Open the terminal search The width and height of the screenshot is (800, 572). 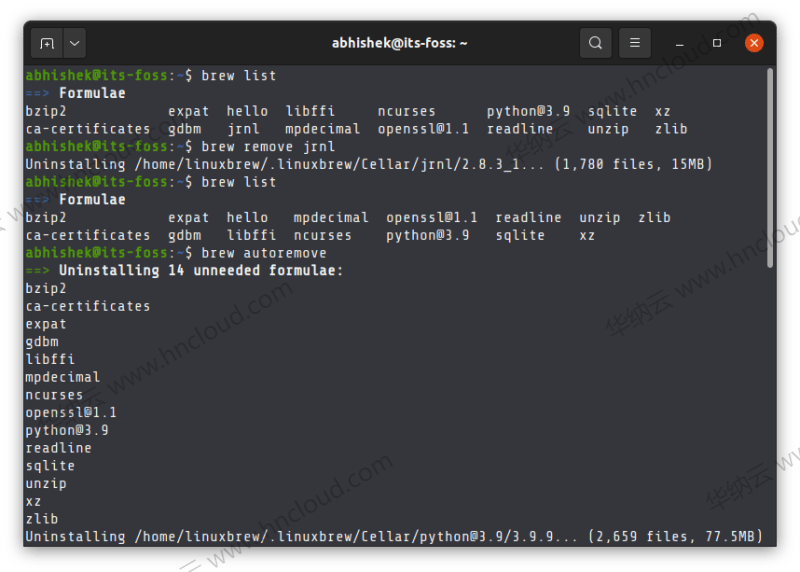tap(595, 43)
